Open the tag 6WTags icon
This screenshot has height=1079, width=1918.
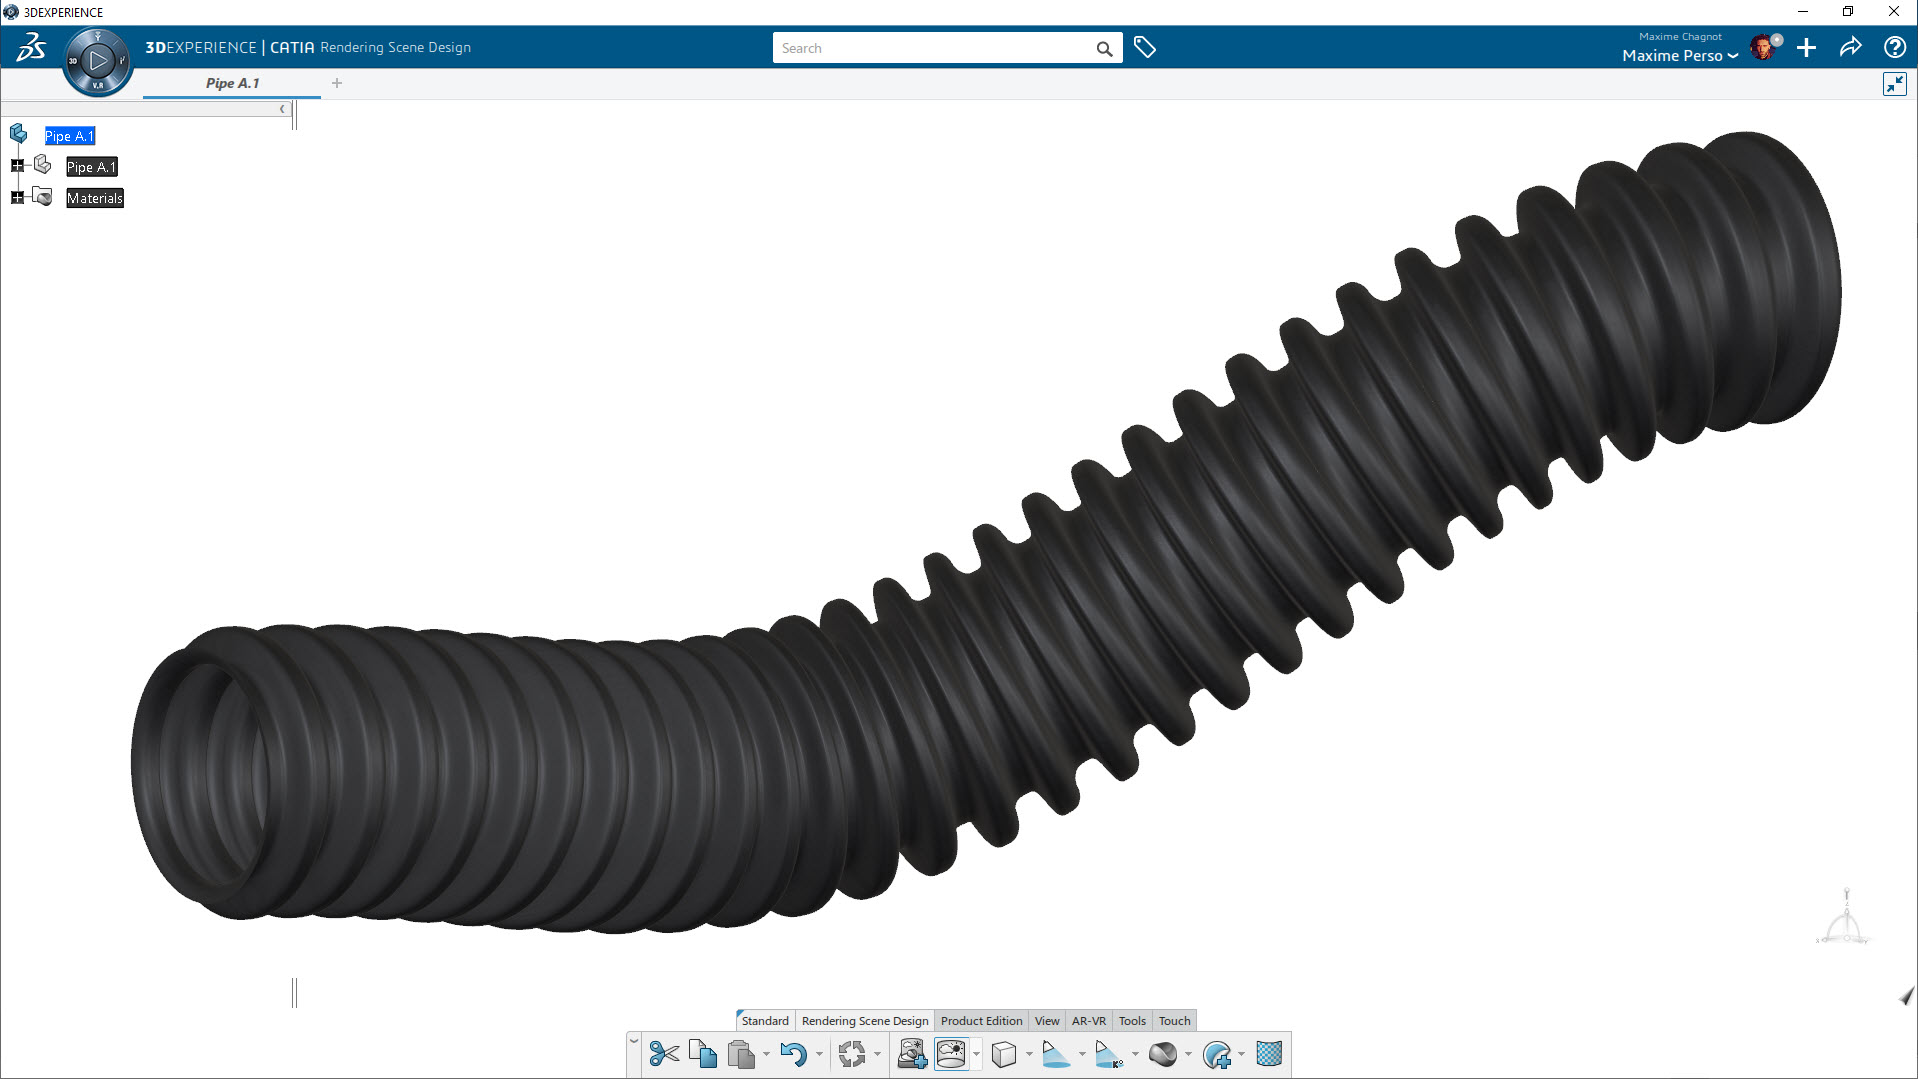click(1145, 47)
